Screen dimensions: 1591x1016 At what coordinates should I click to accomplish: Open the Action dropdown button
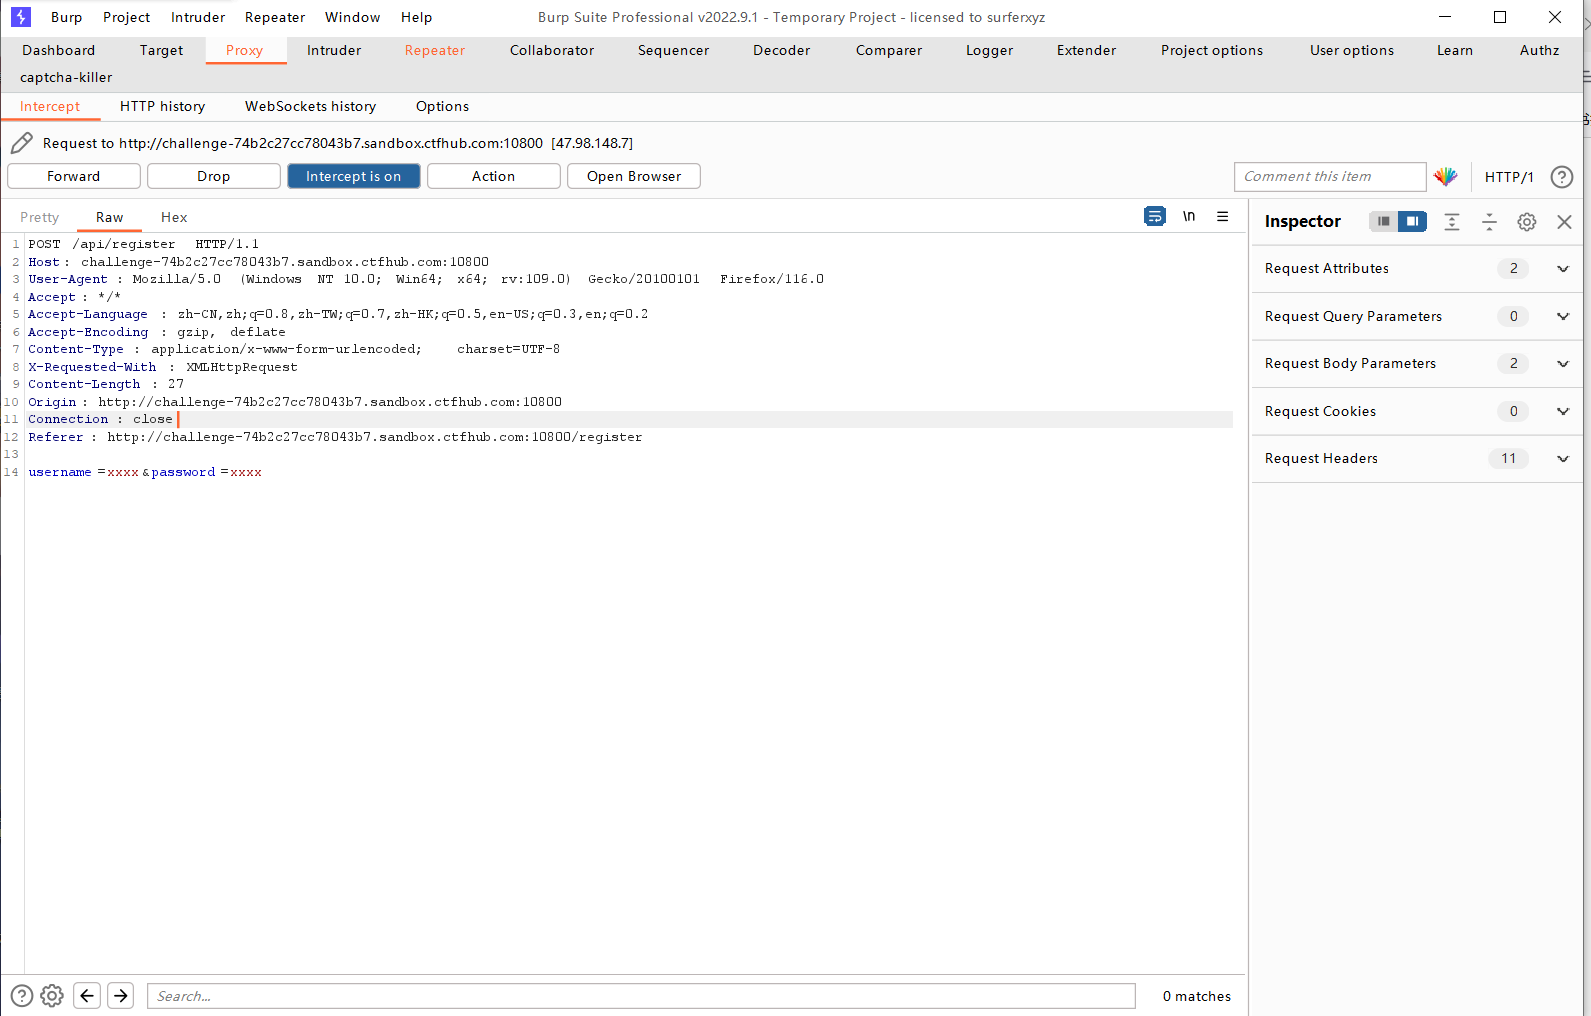click(x=494, y=176)
